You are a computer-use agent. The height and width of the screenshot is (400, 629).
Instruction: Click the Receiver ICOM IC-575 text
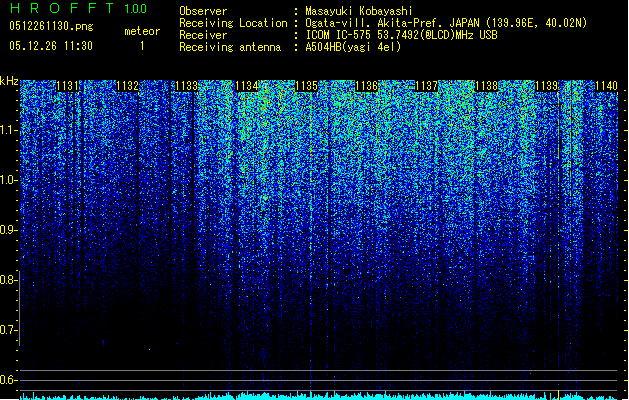pyautogui.click(x=401, y=35)
